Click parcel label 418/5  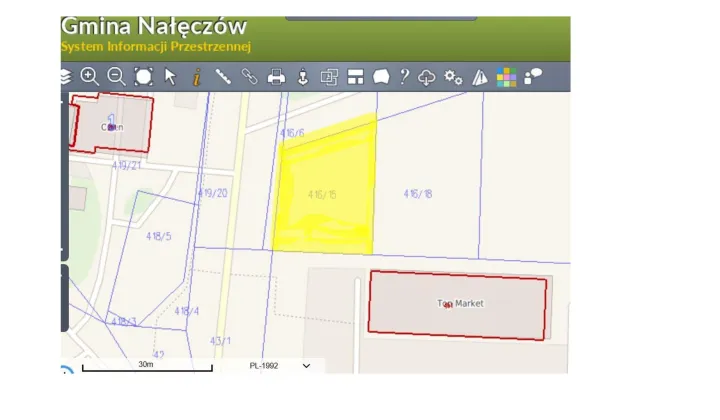tap(158, 236)
